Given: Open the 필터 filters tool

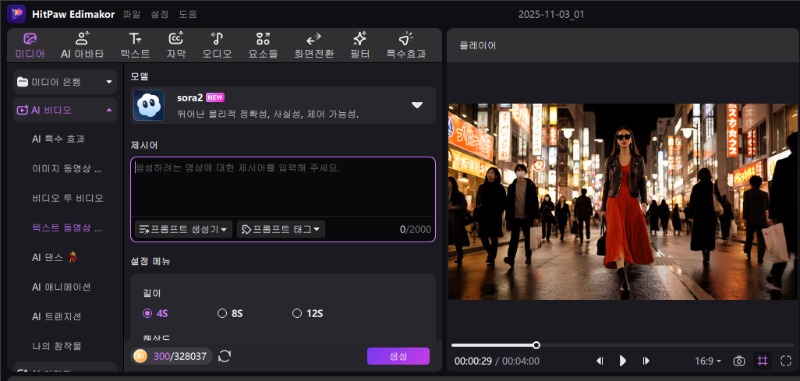Looking at the screenshot, I should click(x=360, y=45).
